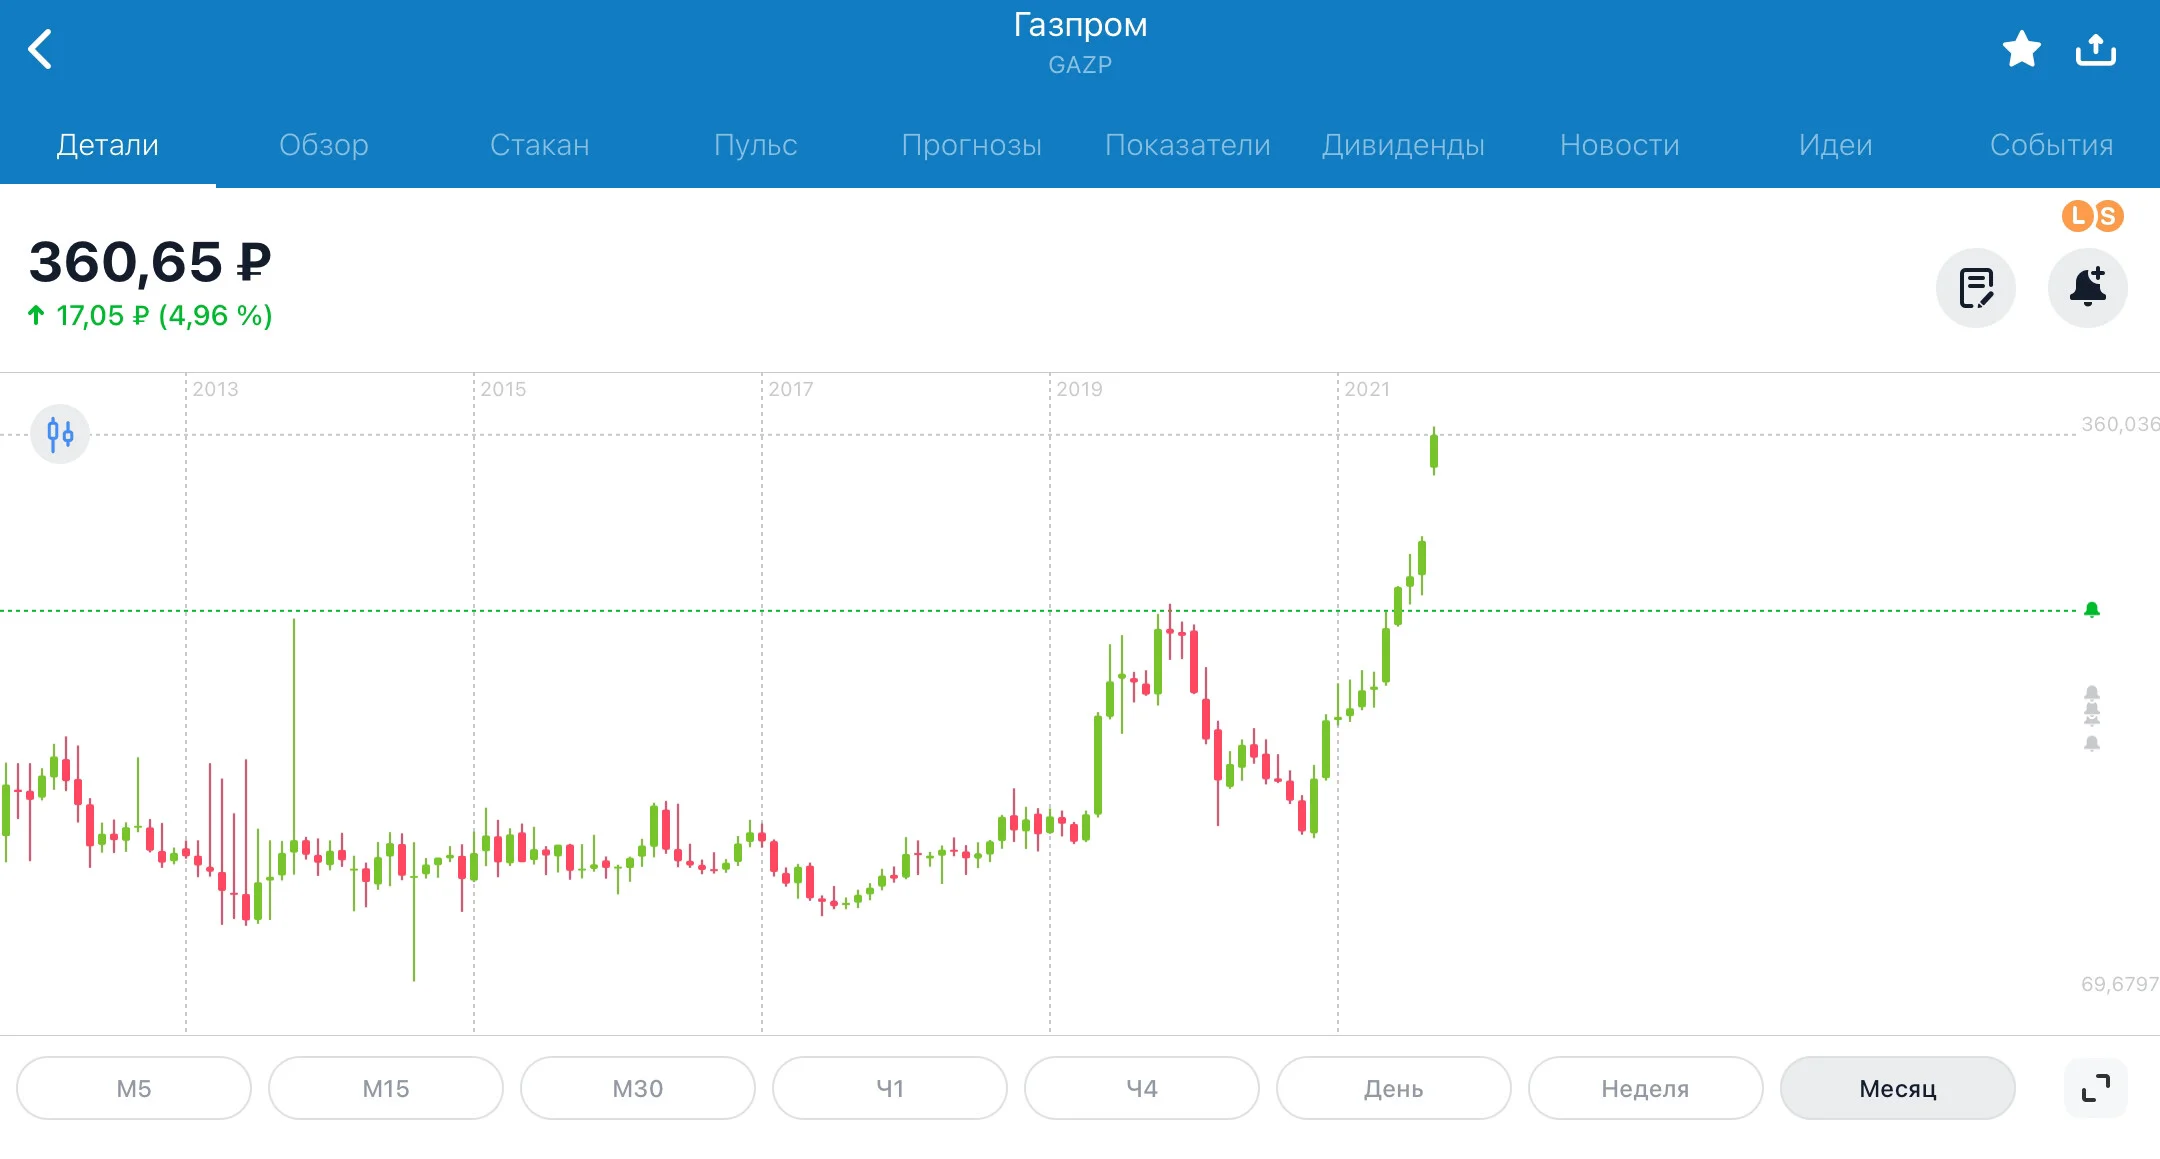This screenshot has width=2160, height=1159.
Task: Tap the latest green candle at chart peak
Action: coord(1433,451)
